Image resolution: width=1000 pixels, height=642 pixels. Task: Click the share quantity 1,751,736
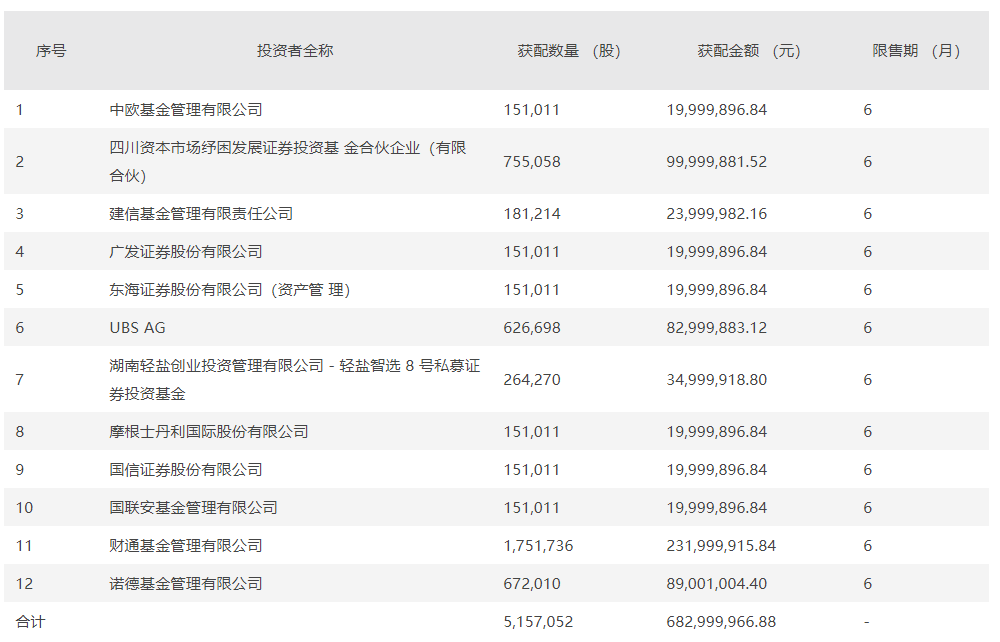point(538,546)
